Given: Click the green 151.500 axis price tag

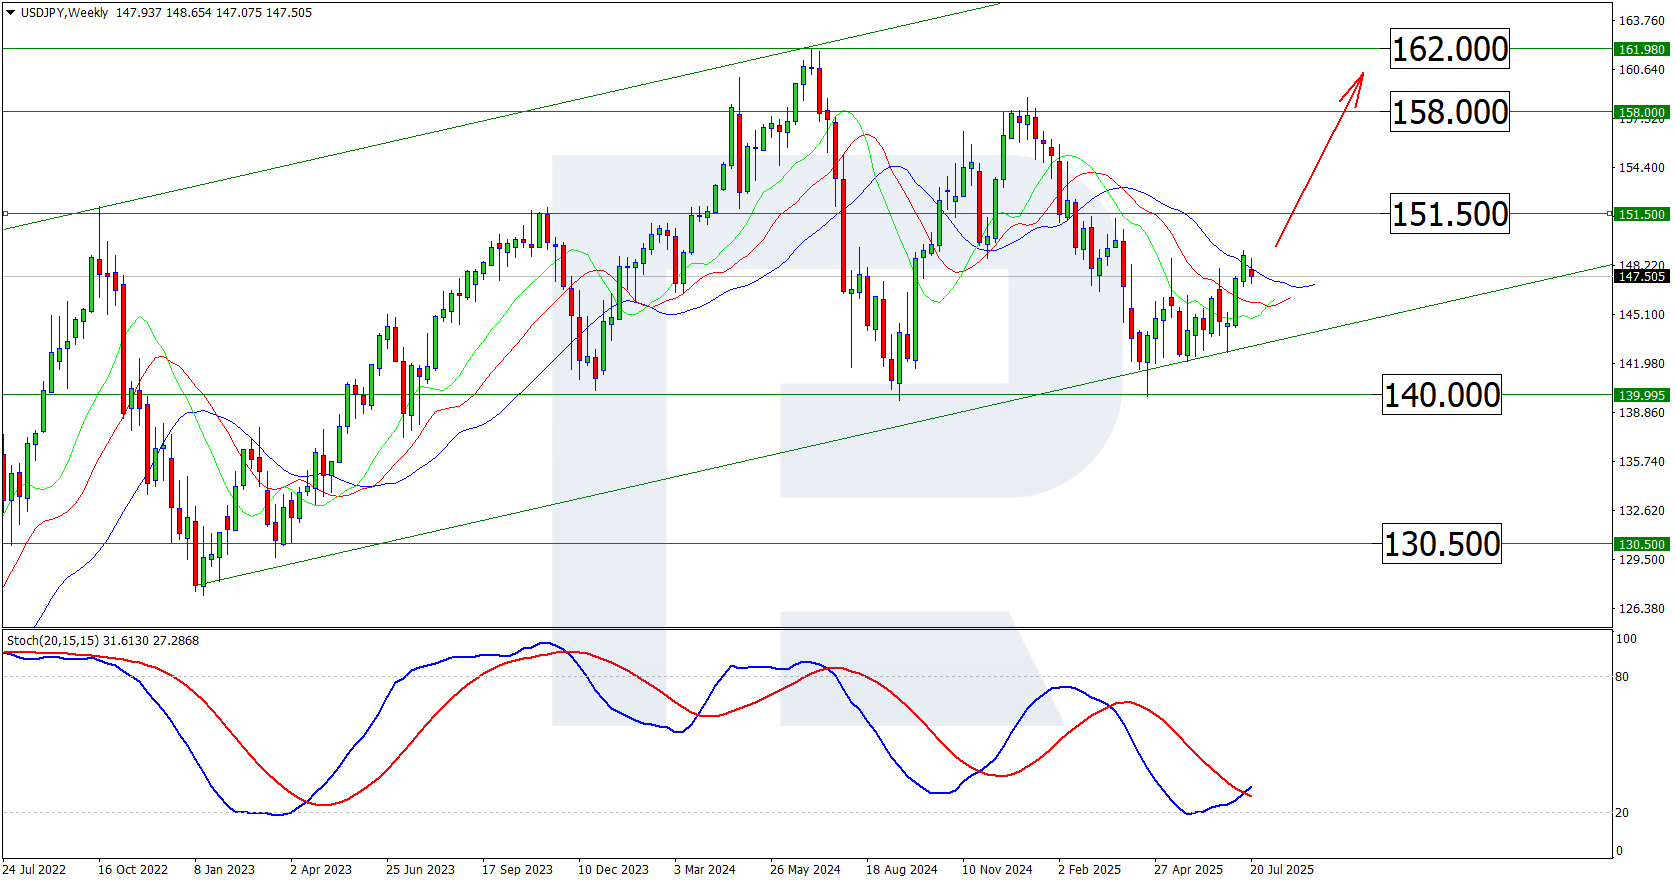Looking at the screenshot, I should click(x=1641, y=214).
